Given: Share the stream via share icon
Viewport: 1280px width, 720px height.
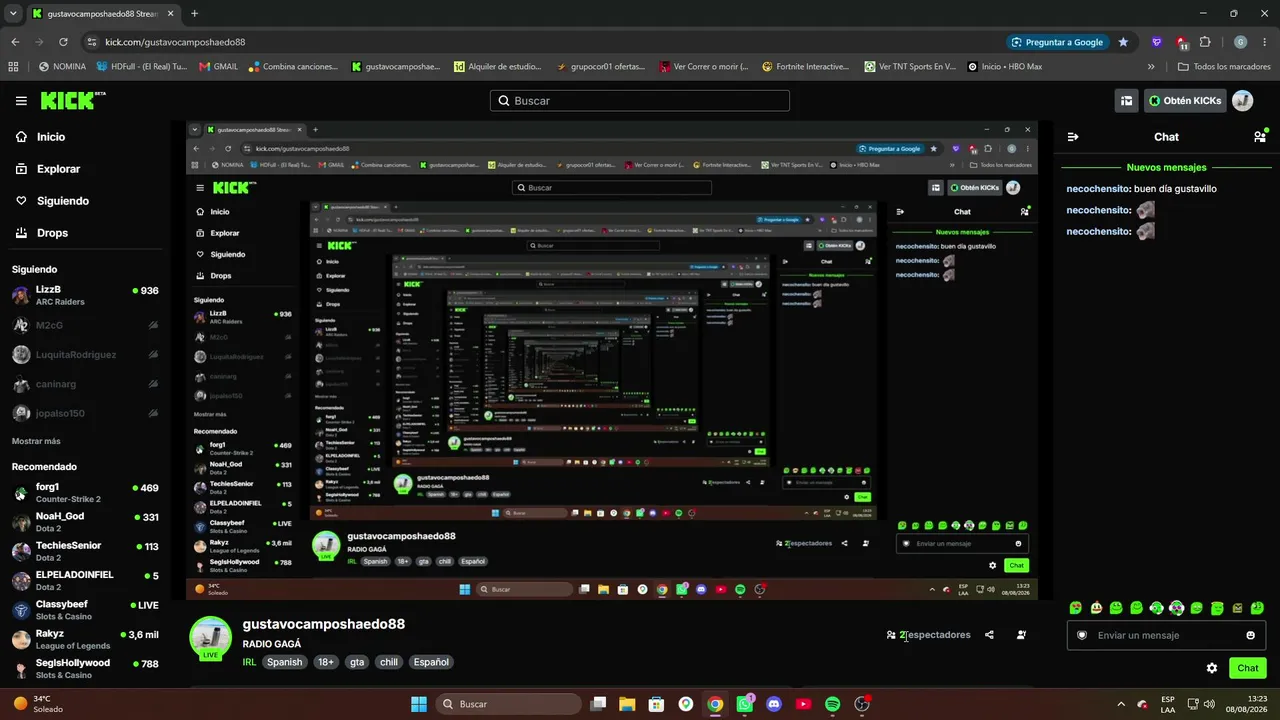Looking at the screenshot, I should click(989, 635).
